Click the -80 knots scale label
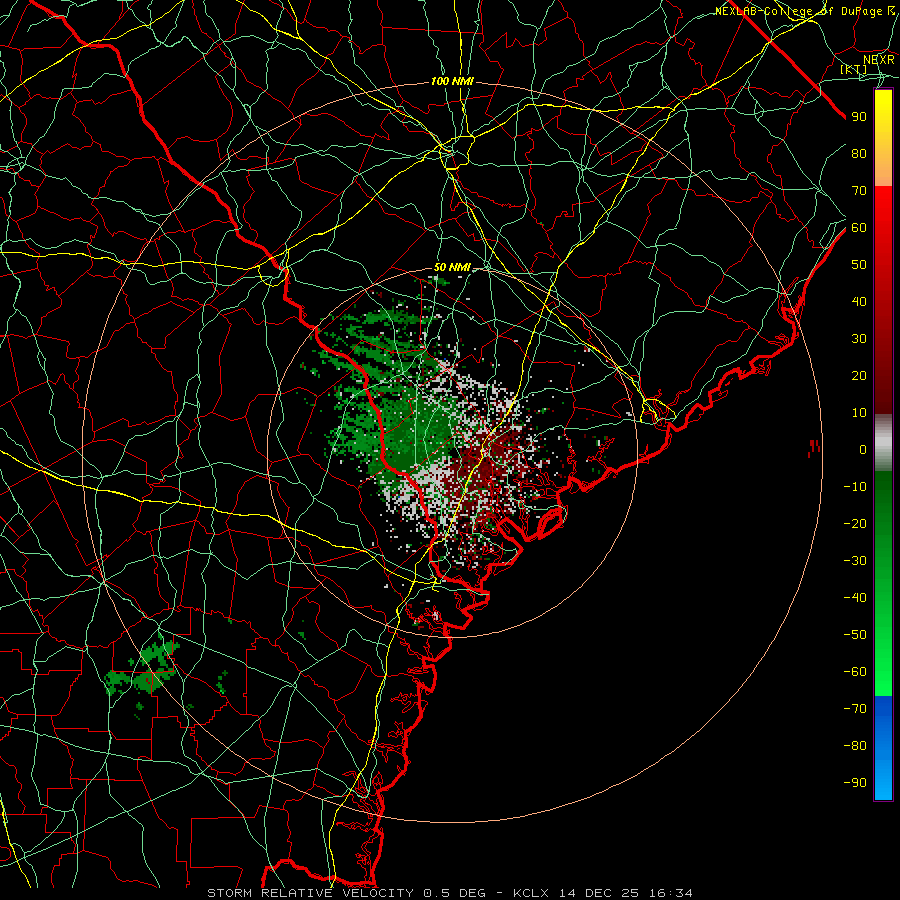This screenshot has width=900, height=900. tap(855, 746)
